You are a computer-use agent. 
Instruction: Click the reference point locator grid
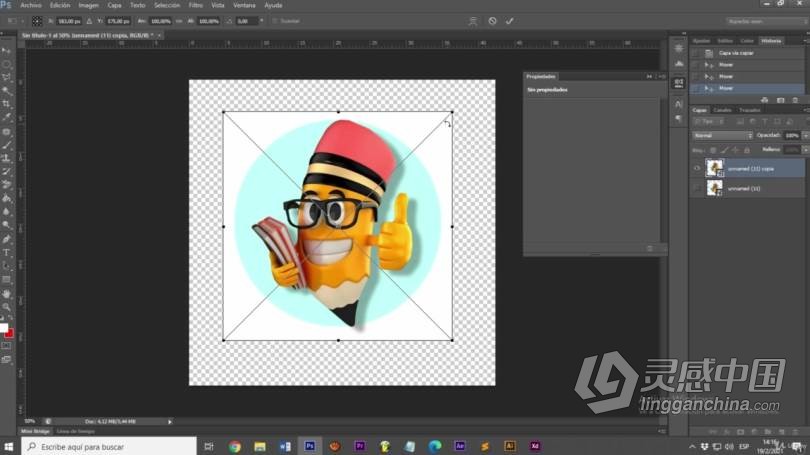tap(37, 21)
